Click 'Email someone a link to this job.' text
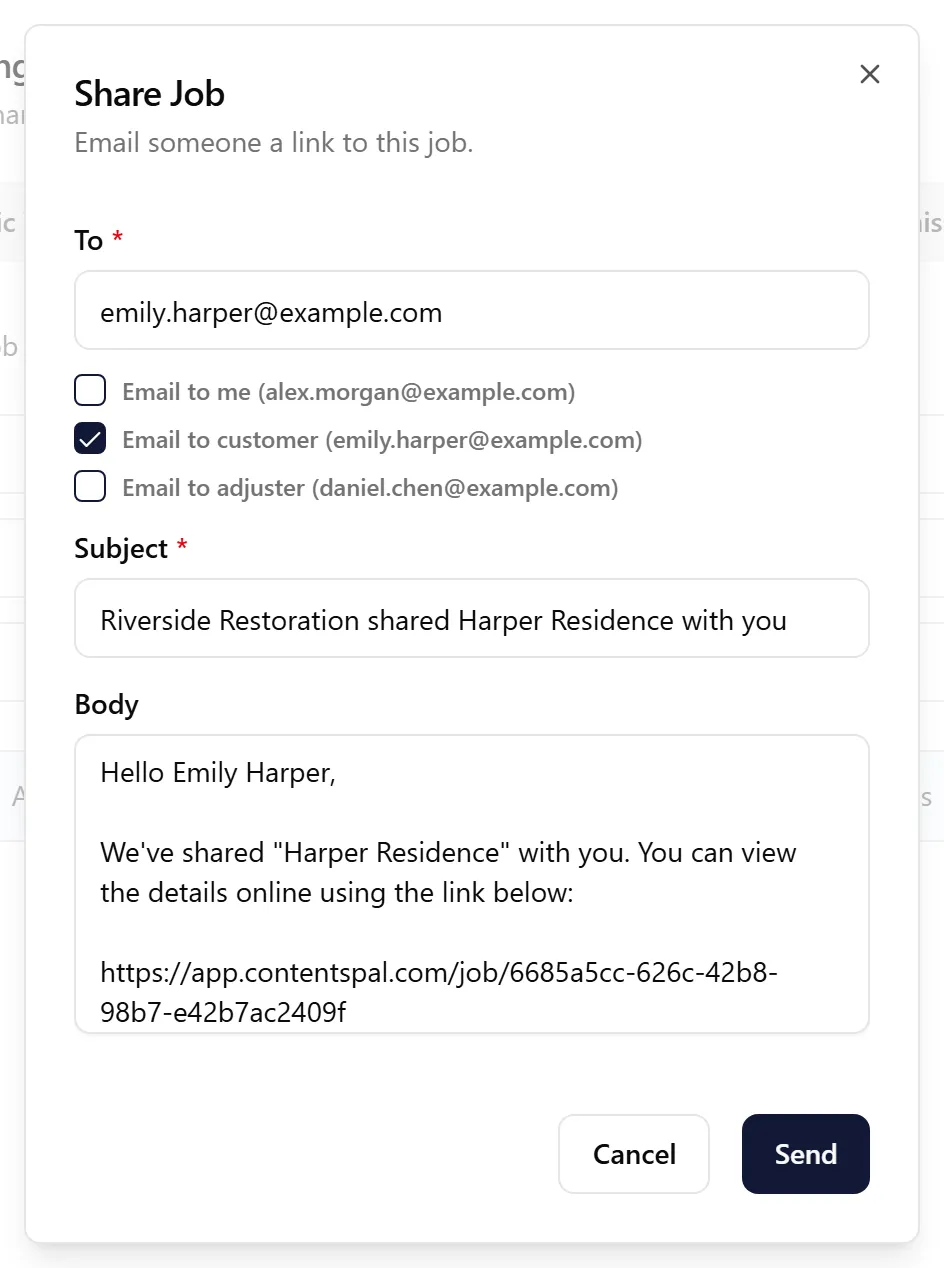 274,142
